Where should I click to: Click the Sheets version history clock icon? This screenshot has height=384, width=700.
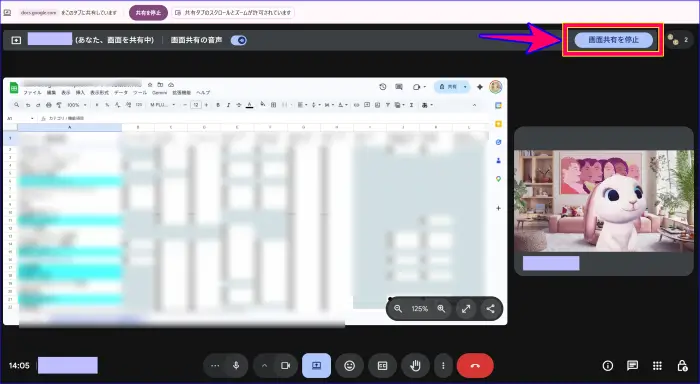[383, 87]
